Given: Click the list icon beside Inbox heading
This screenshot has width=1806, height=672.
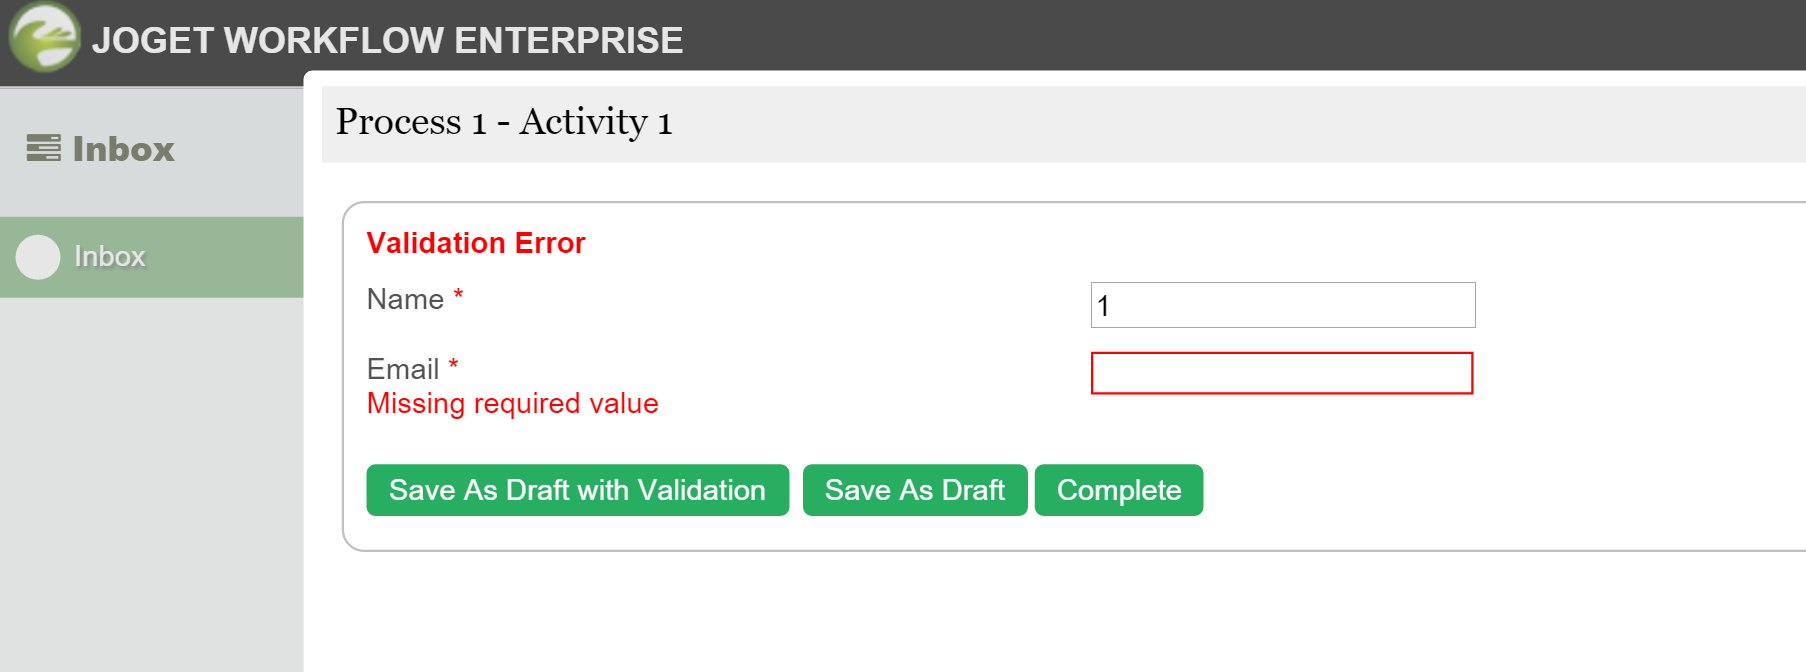Looking at the screenshot, I should tap(43, 148).
